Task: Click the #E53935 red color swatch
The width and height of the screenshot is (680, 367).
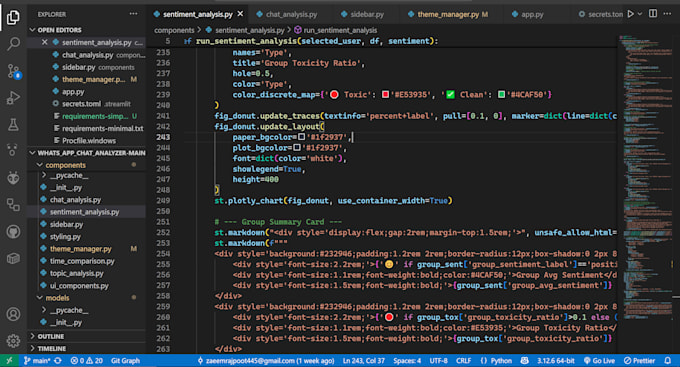Action: (x=385, y=94)
